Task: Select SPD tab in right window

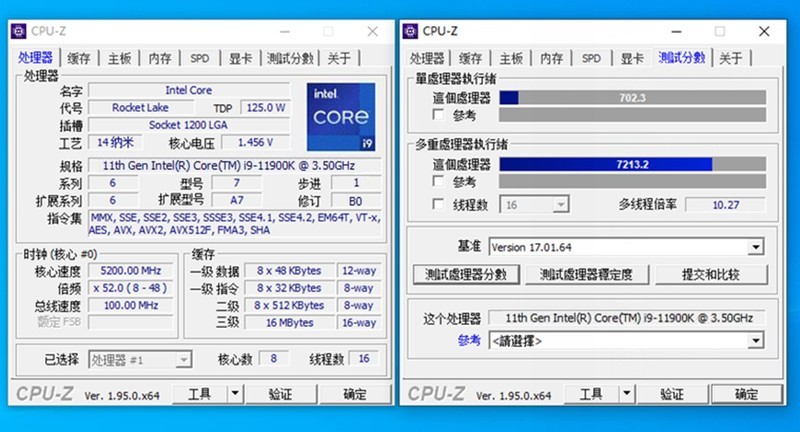Action: tap(591, 58)
